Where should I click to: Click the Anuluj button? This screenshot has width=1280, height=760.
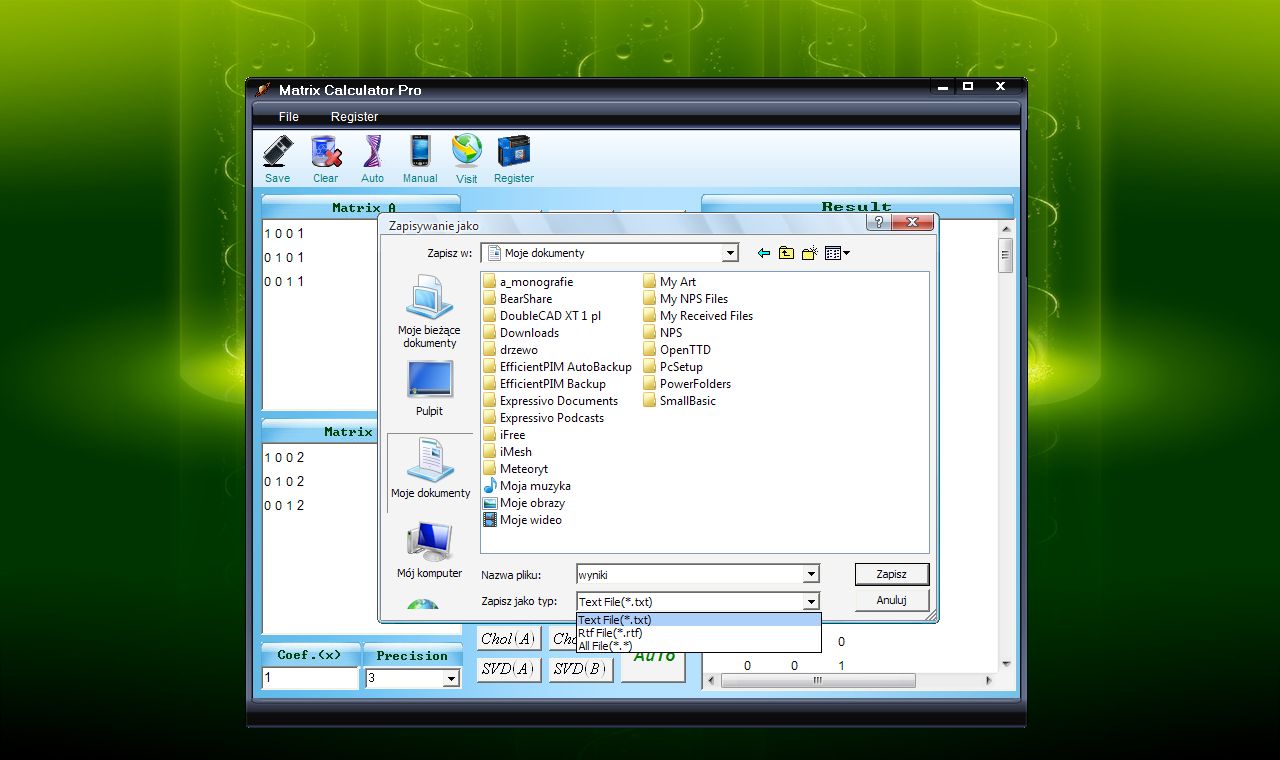(x=892, y=600)
